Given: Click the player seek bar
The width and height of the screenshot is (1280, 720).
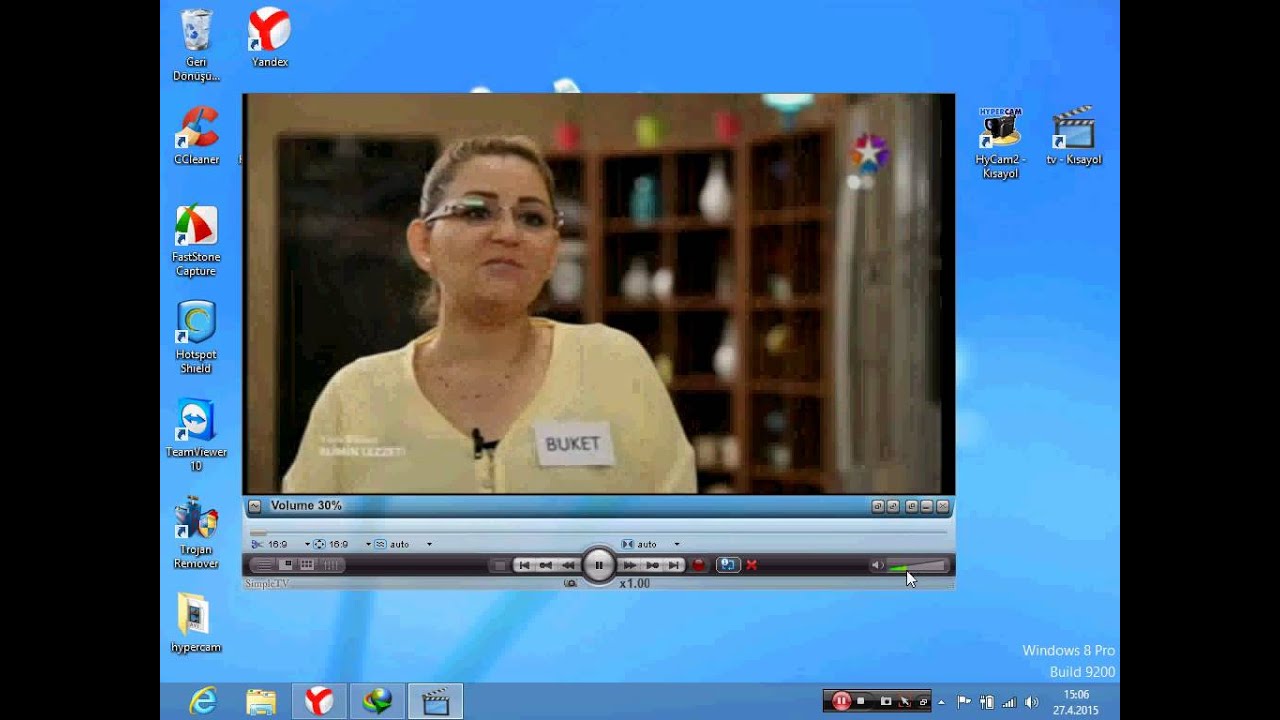Looking at the screenshot, I should pos(598,532).
